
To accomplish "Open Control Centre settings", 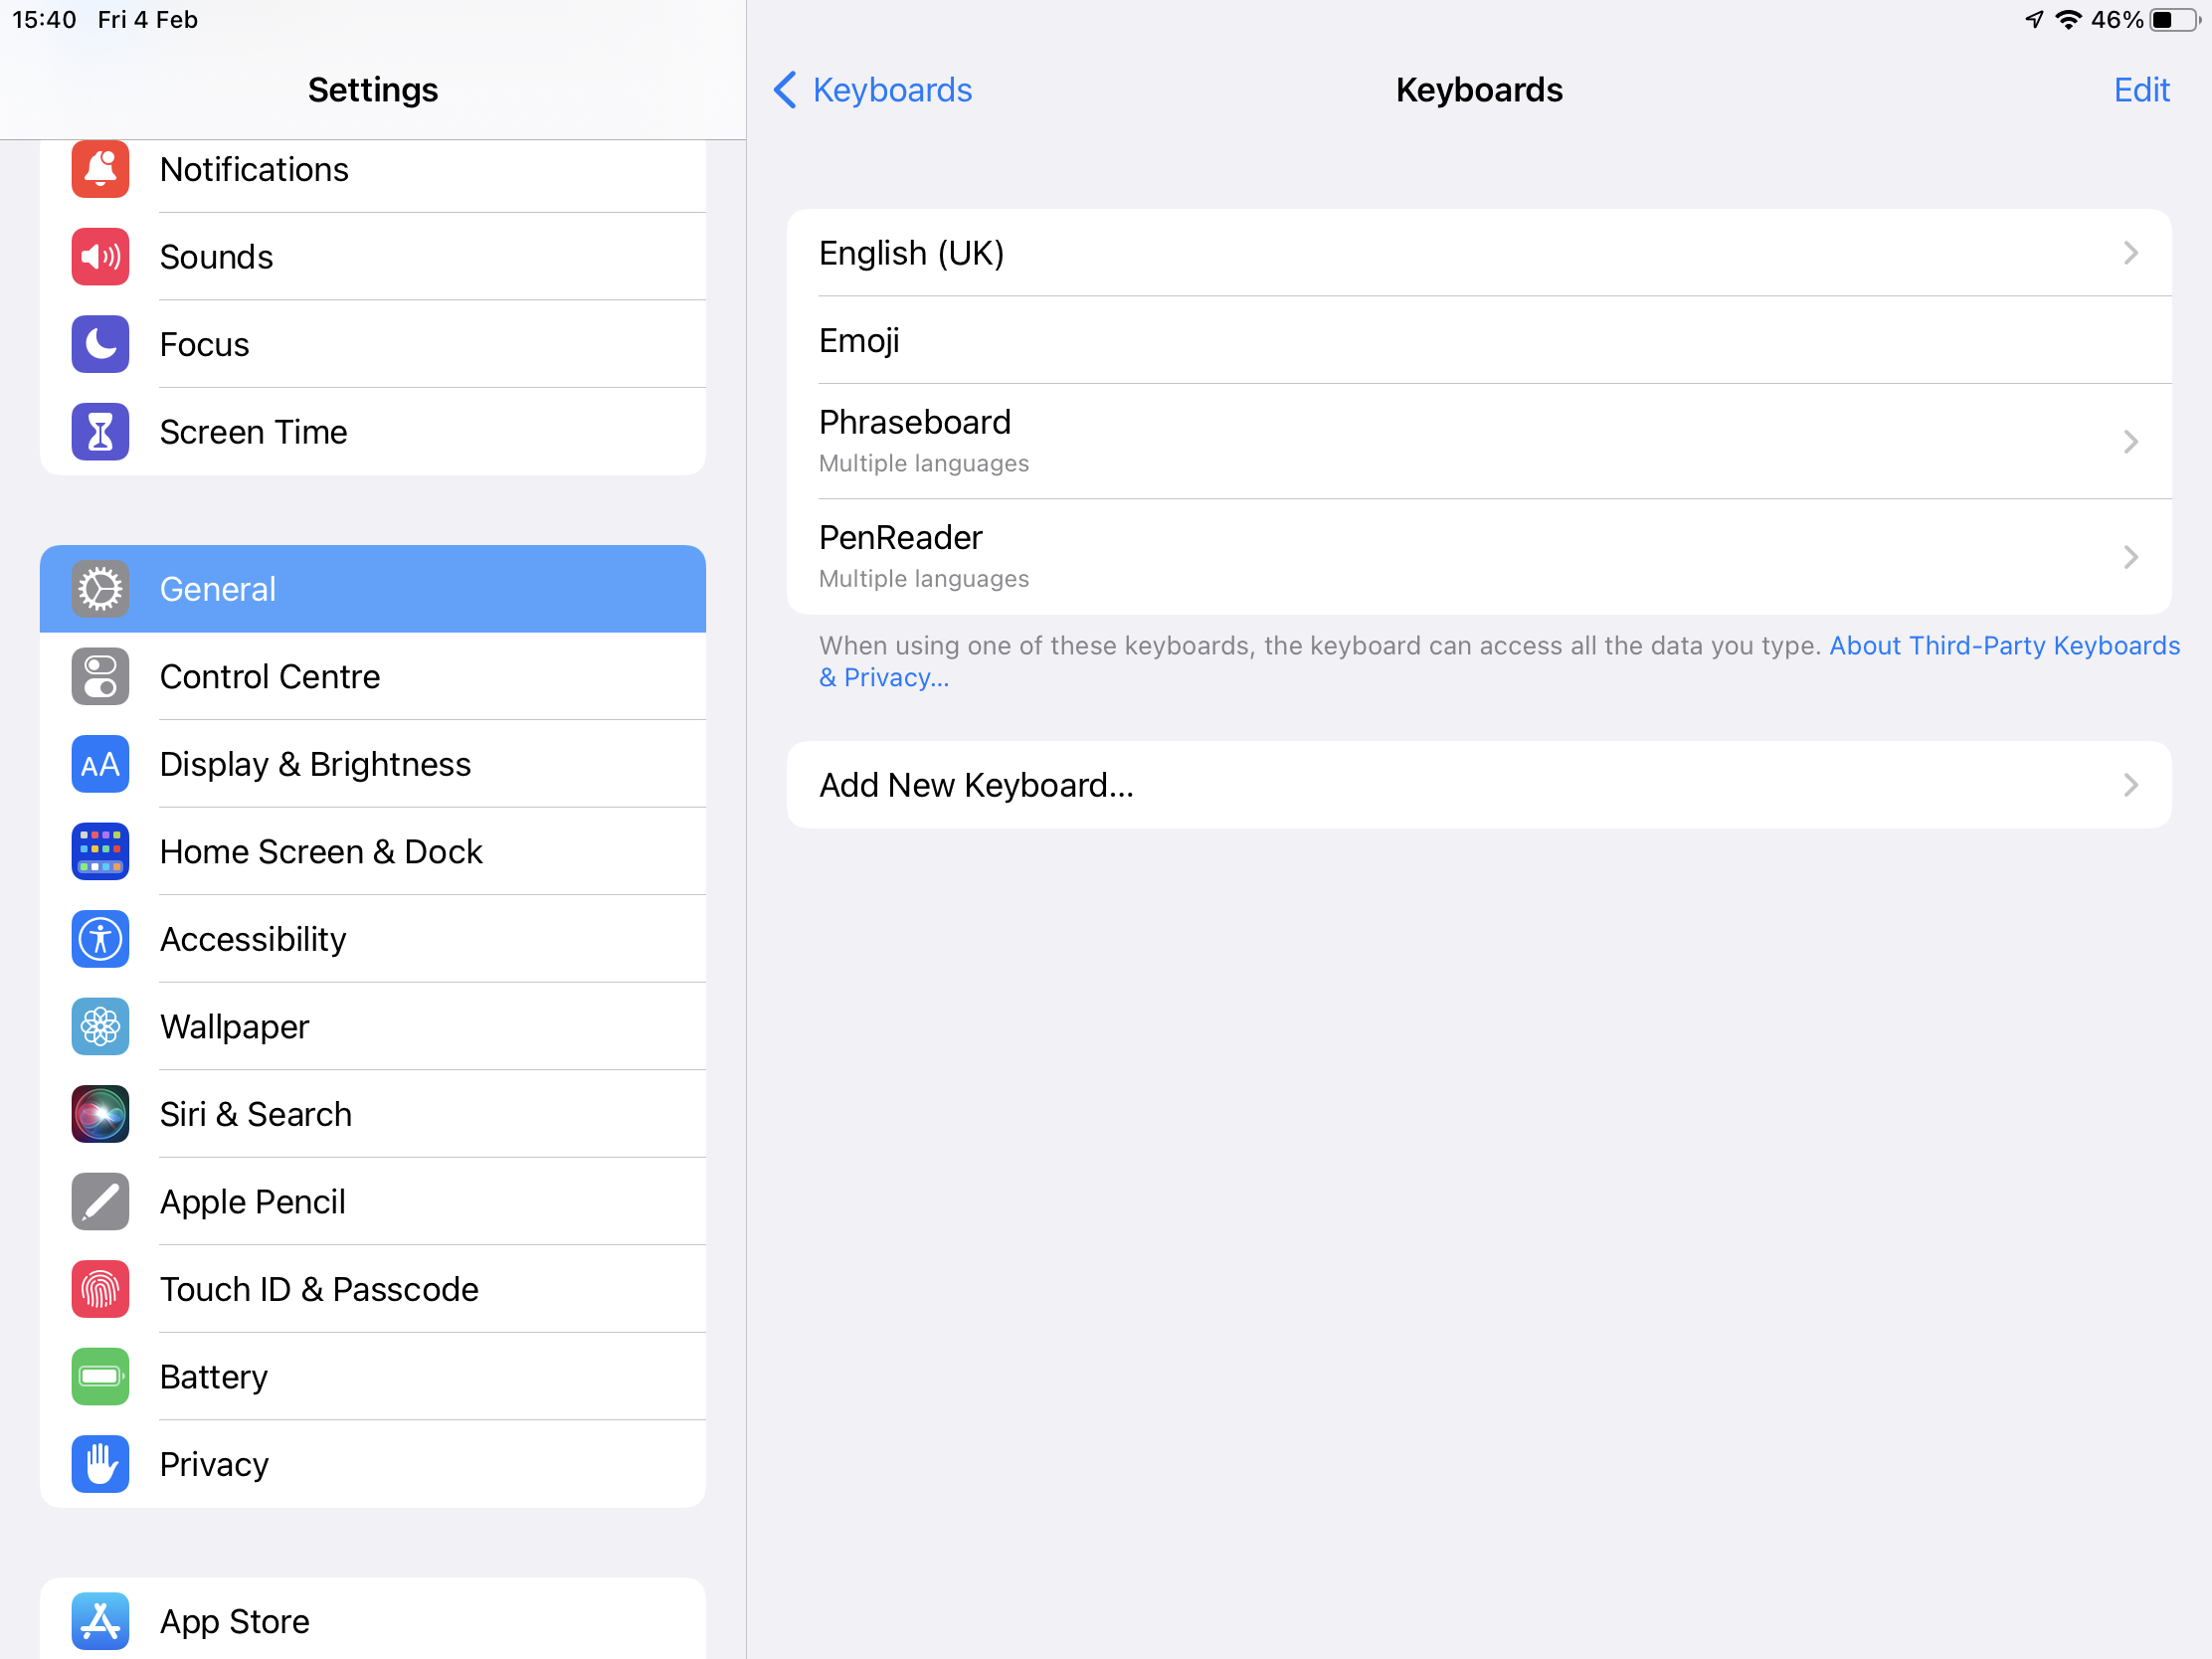I will 373,677.
